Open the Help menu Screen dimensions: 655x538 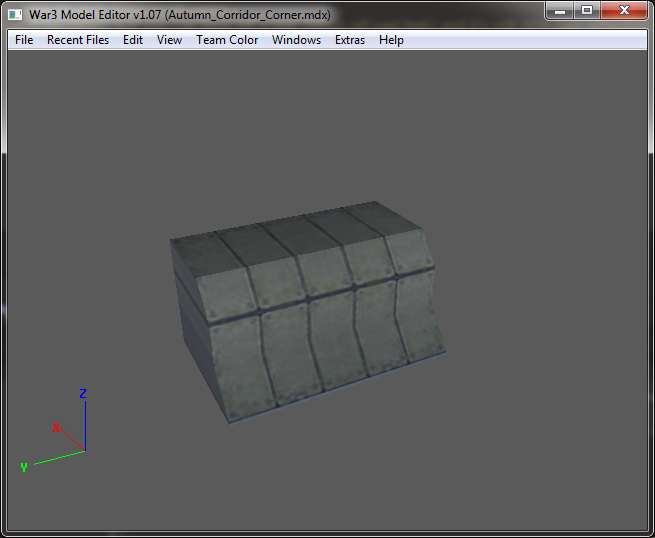[x=391, y=40]
